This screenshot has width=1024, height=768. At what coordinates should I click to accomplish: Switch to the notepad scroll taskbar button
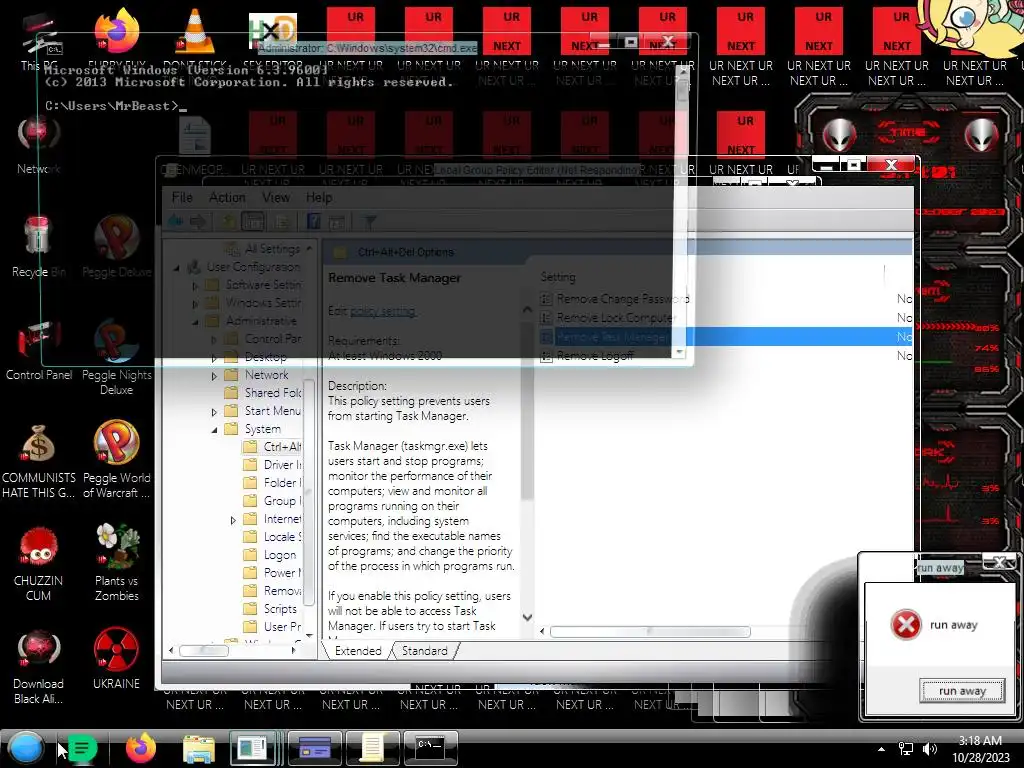pos(372,748)
